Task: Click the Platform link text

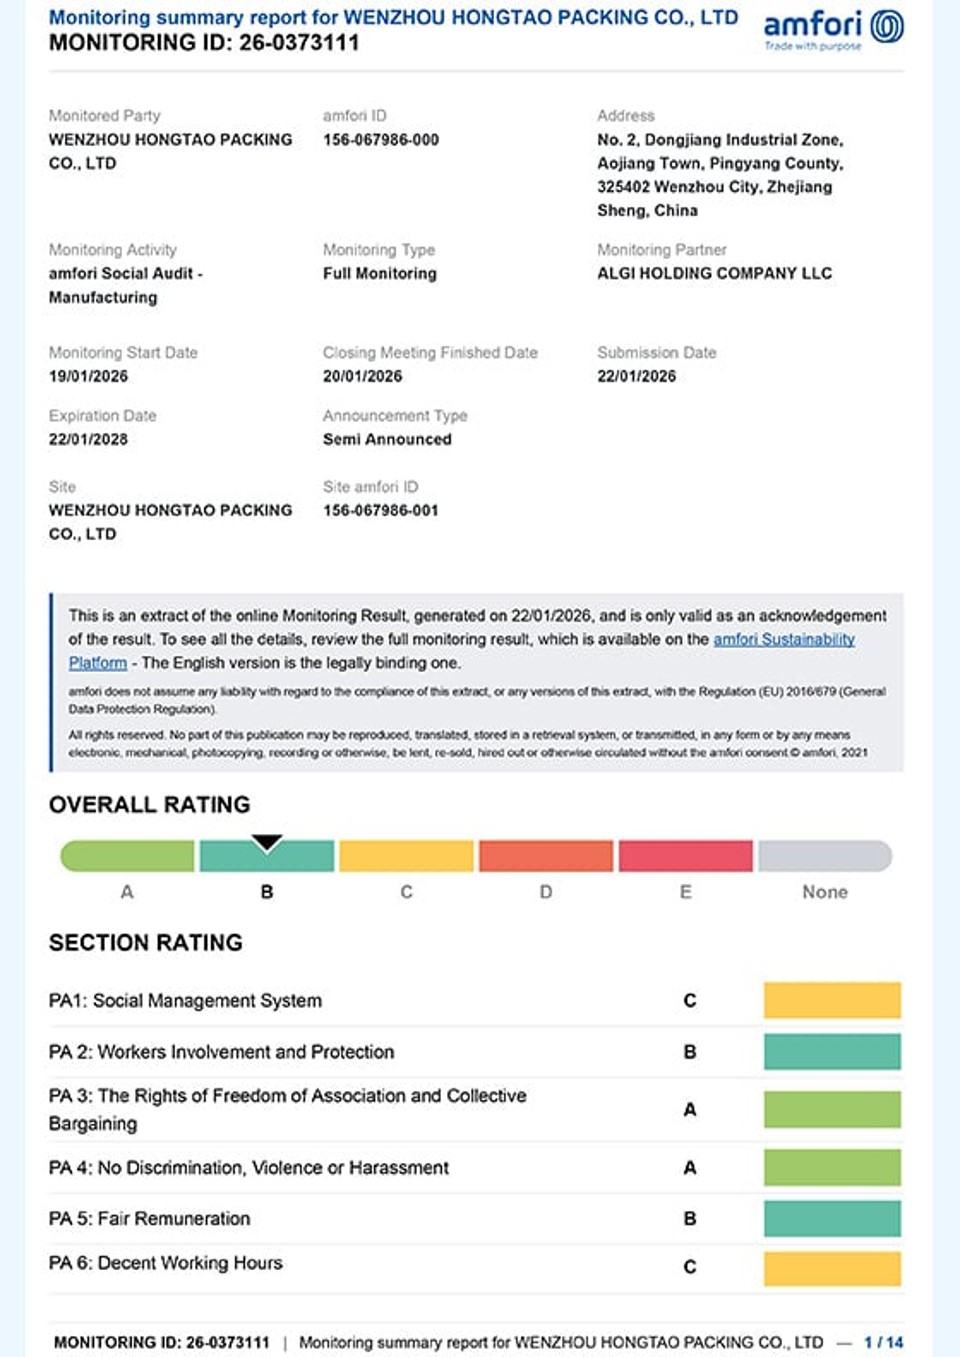Action: [98, 663]
